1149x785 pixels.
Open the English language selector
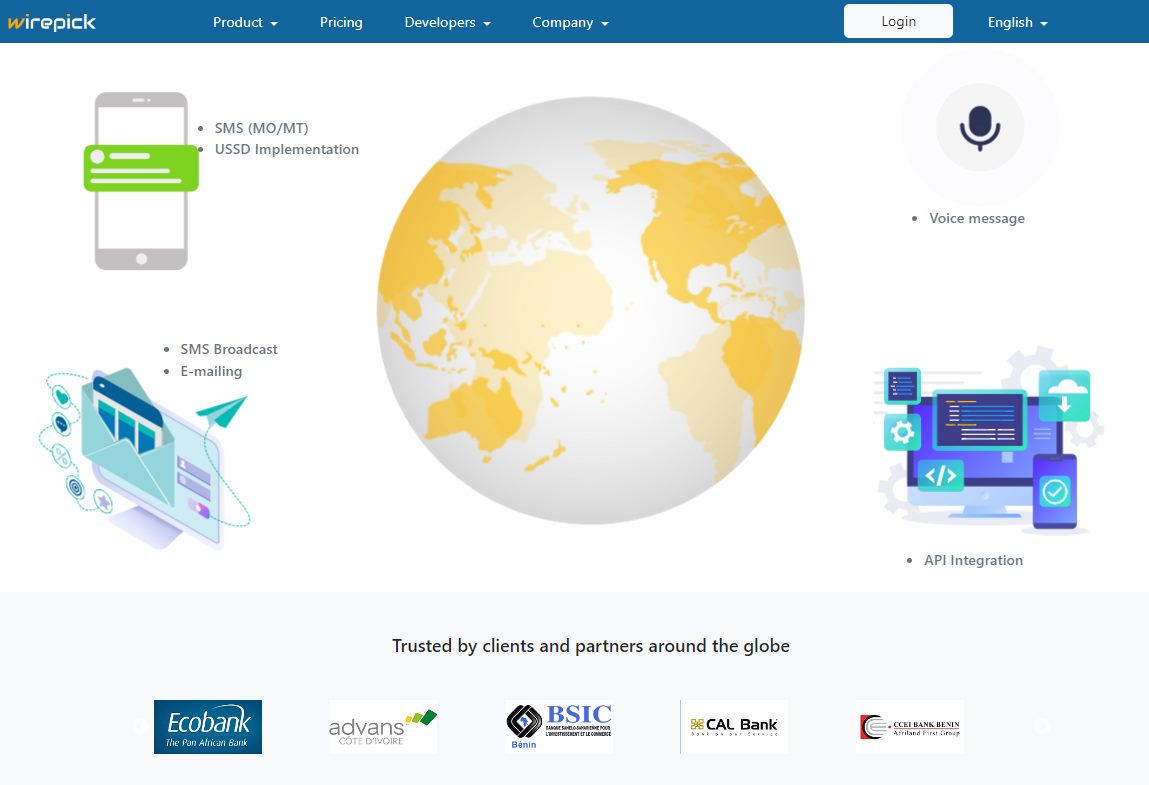(x=1018, y=22)
